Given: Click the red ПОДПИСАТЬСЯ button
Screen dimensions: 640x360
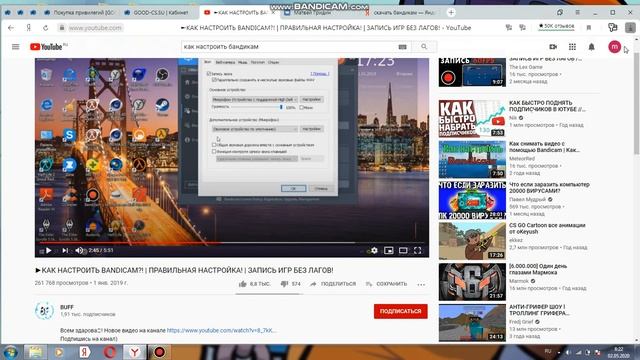Looking at the screenshot, I should [400, 311].
